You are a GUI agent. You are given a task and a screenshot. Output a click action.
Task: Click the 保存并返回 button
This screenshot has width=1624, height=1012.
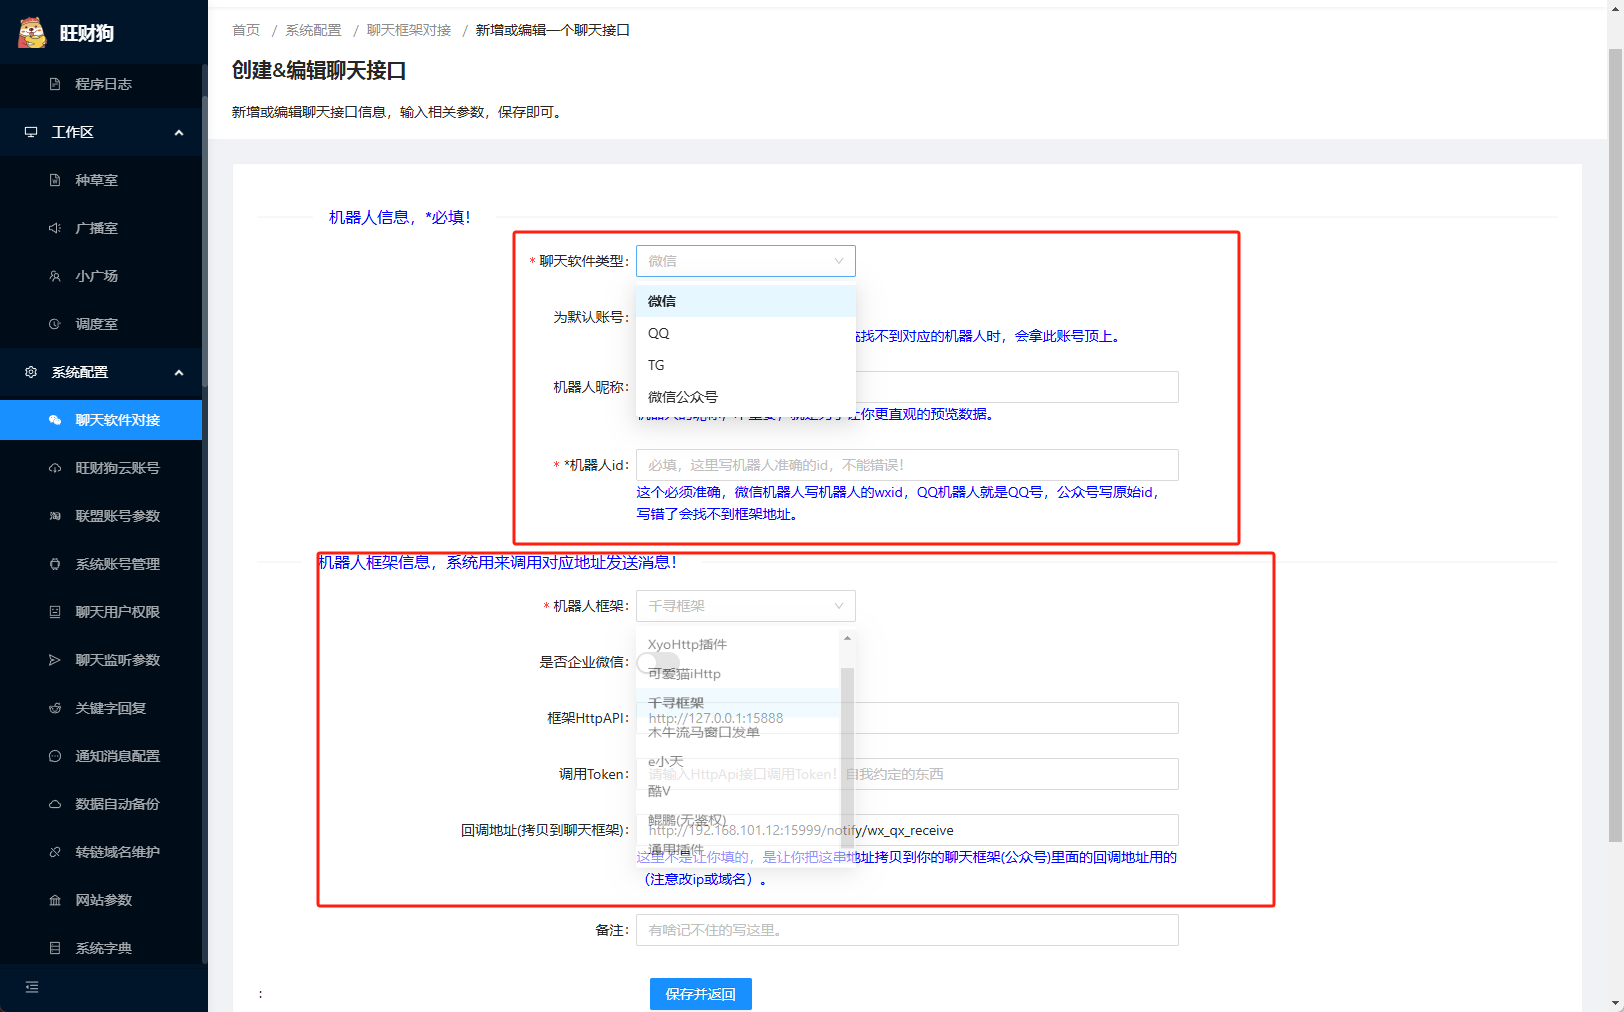tap(701, 994)
